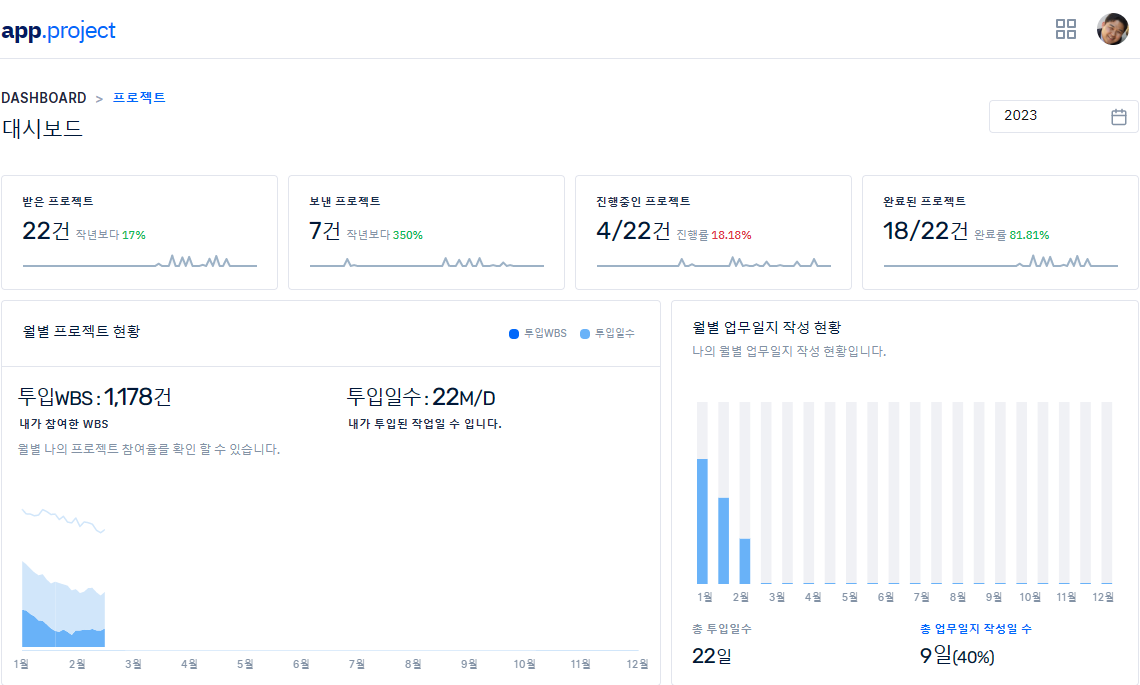The width and height of the screenshot is (1140, 685).
Task: Click the app.project logo
Action: [58, 30]
